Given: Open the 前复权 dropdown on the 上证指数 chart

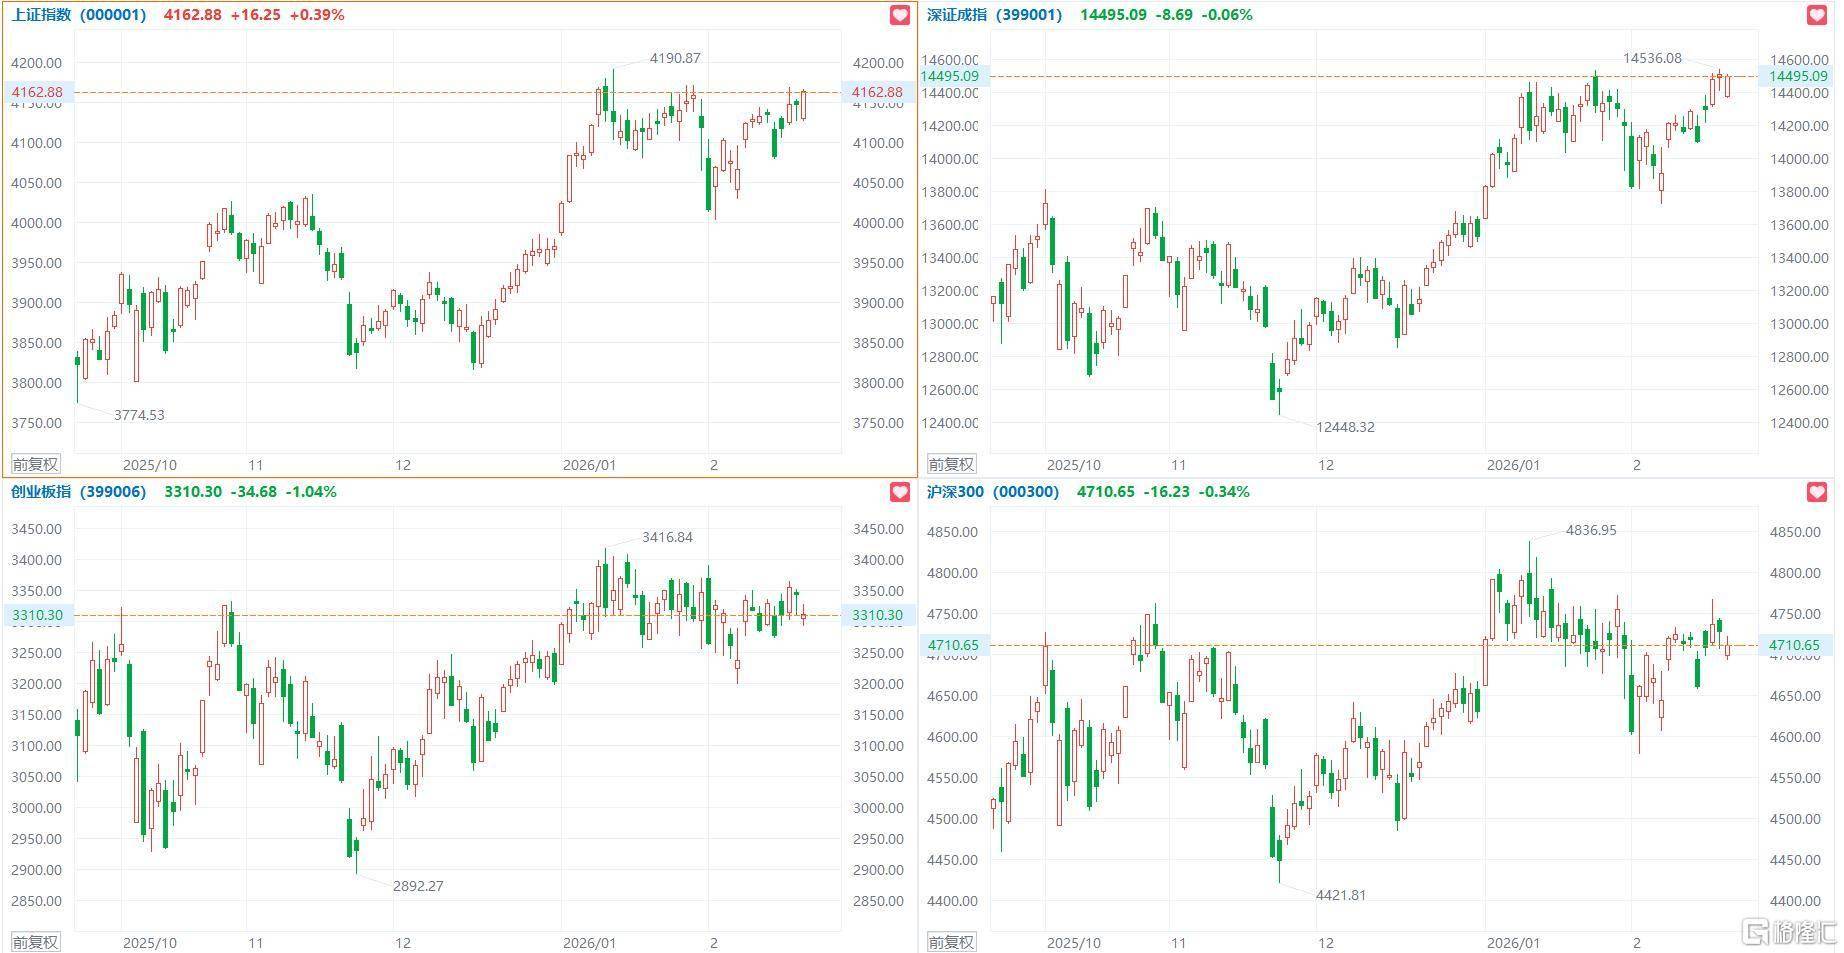Looking at the screenshot, I should click(35, 464).
